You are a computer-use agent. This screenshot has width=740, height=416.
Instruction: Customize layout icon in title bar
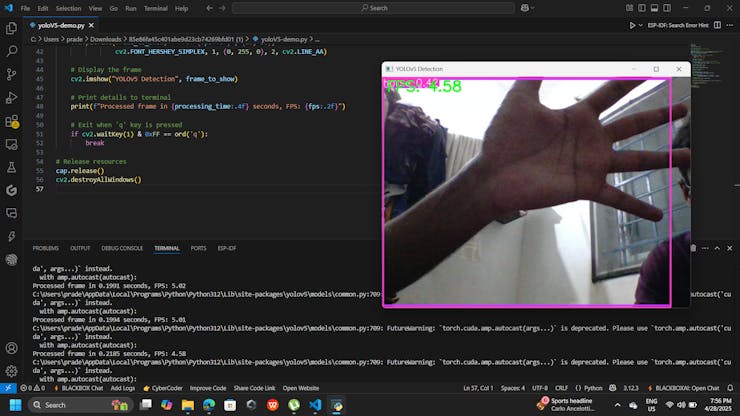click(630, 8)
